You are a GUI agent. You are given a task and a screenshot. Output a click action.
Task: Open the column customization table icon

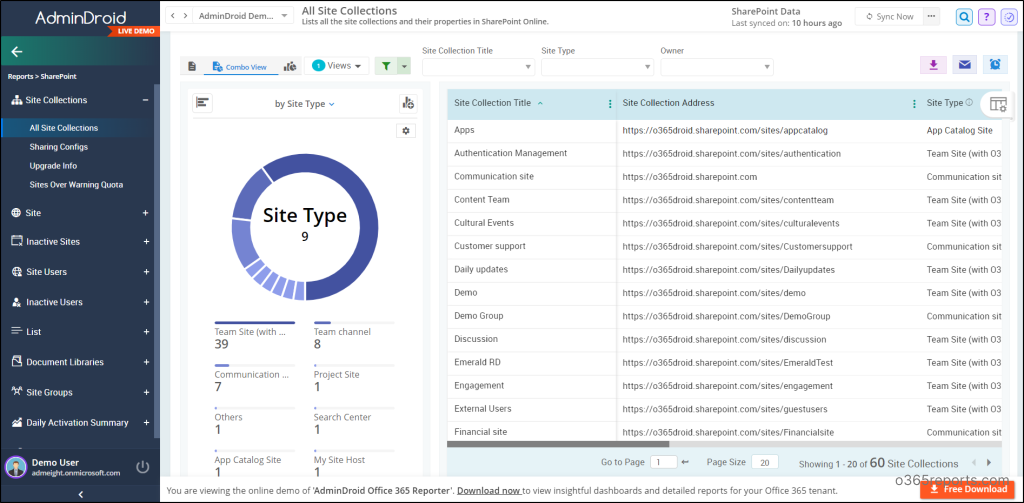click(997, 104)
